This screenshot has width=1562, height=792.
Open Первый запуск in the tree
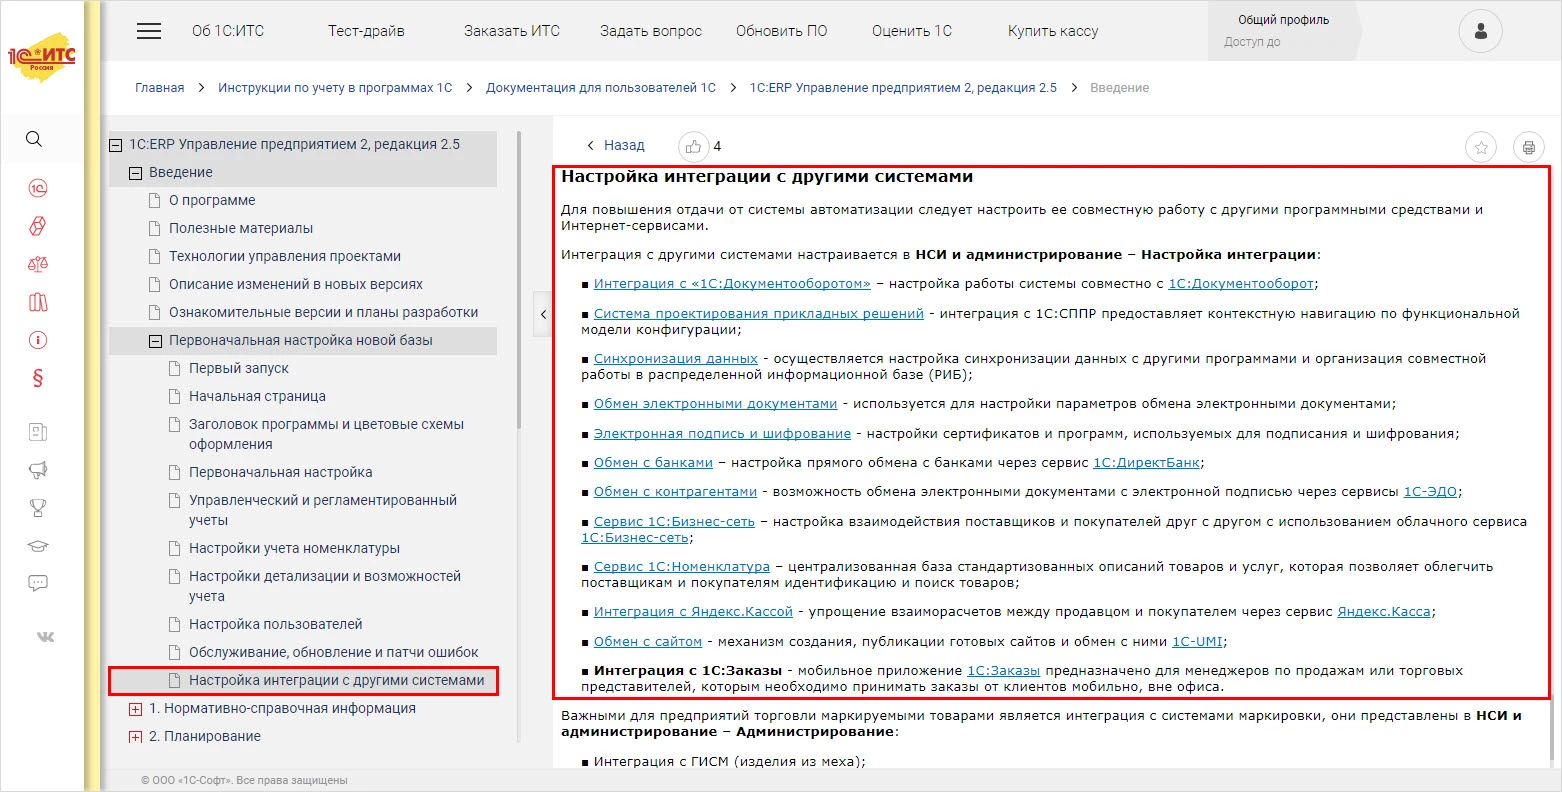coord(239,369)
